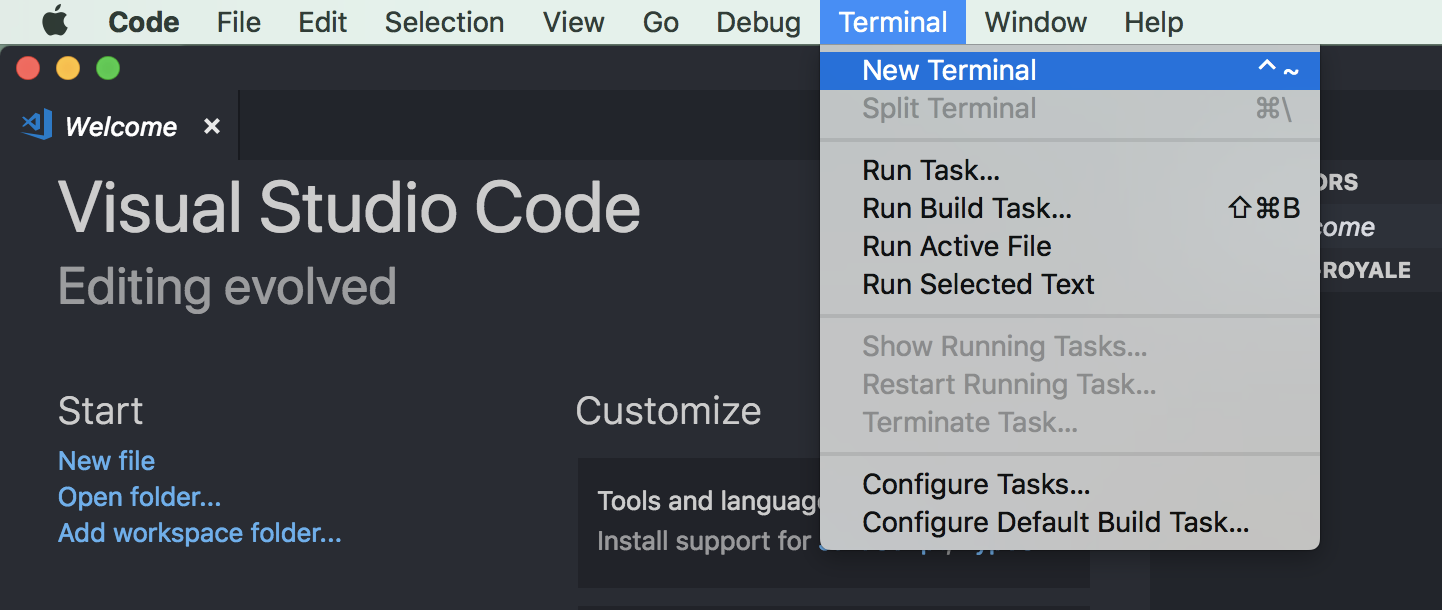1442x610 pixels.
Task: Choose Run Selected Text
Action: pyautogui.click(x=1070, y=284)
